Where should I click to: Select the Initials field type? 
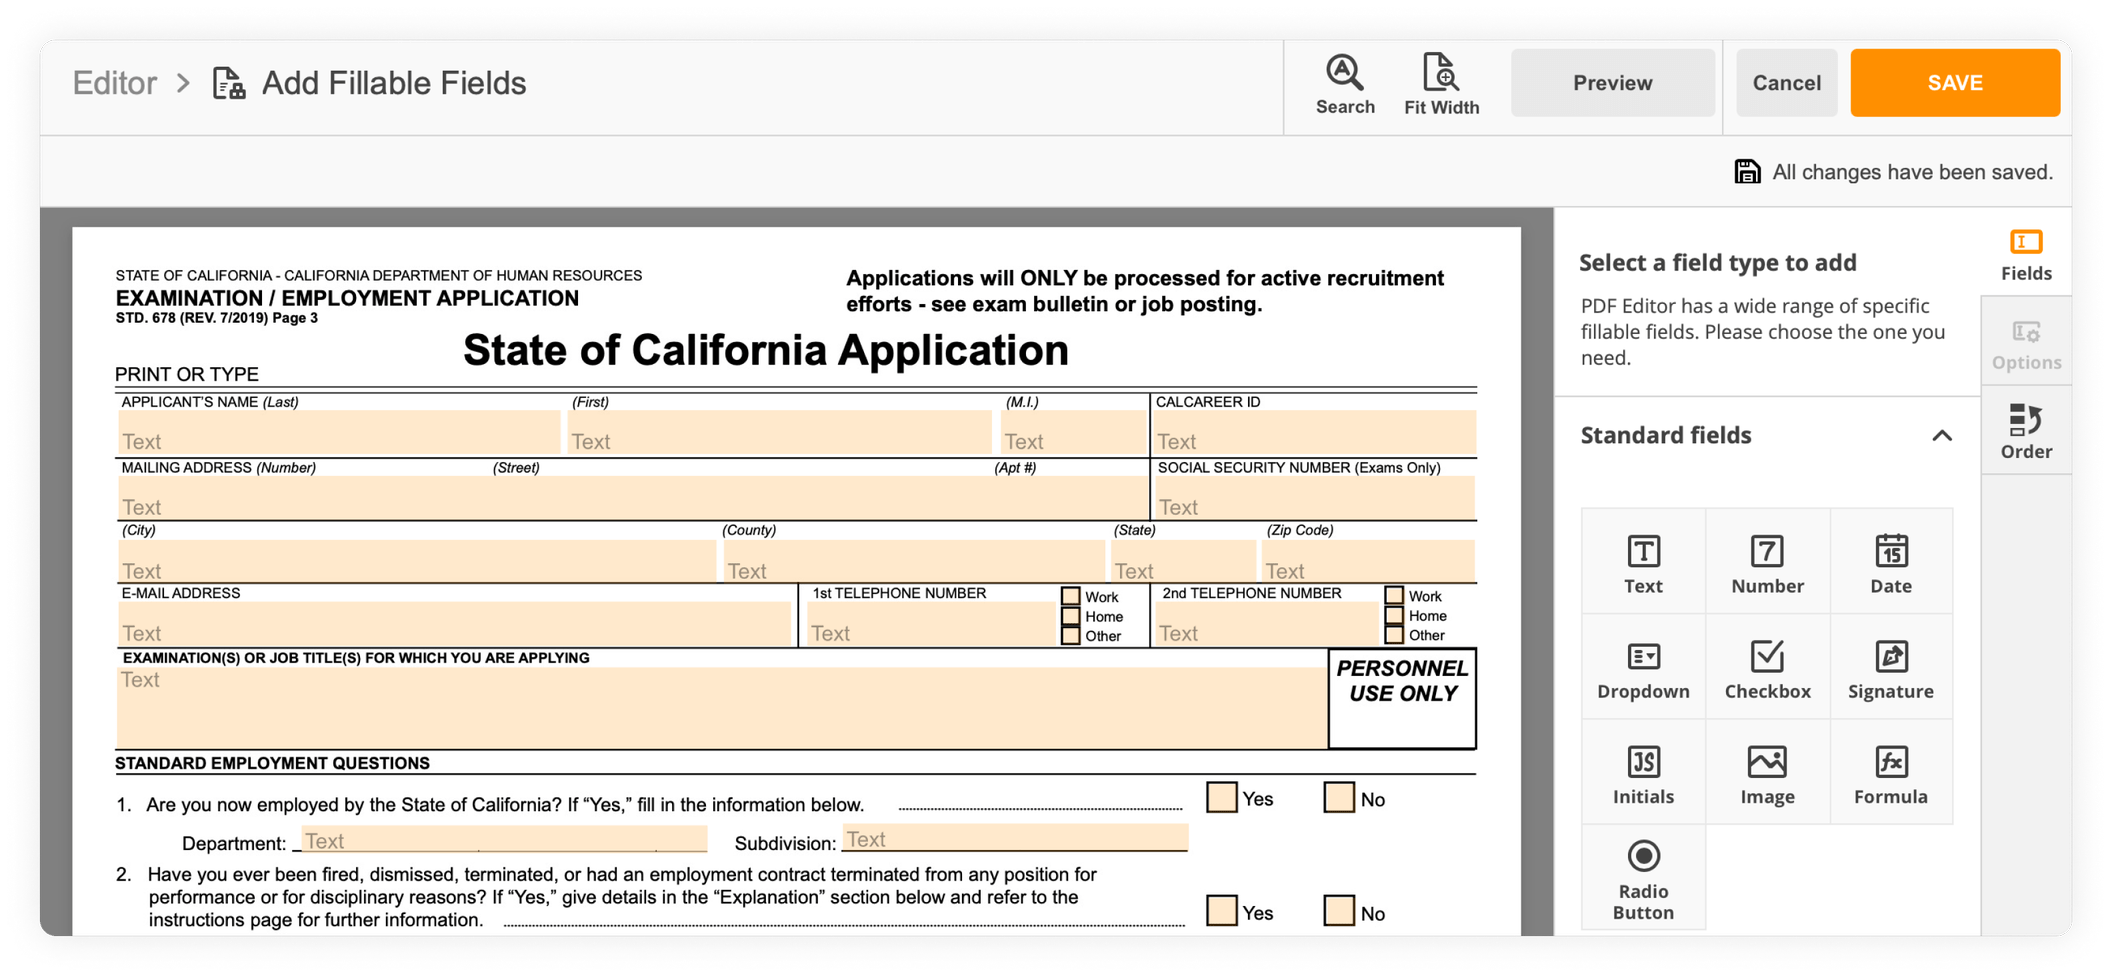click(x=1643, y=773)
